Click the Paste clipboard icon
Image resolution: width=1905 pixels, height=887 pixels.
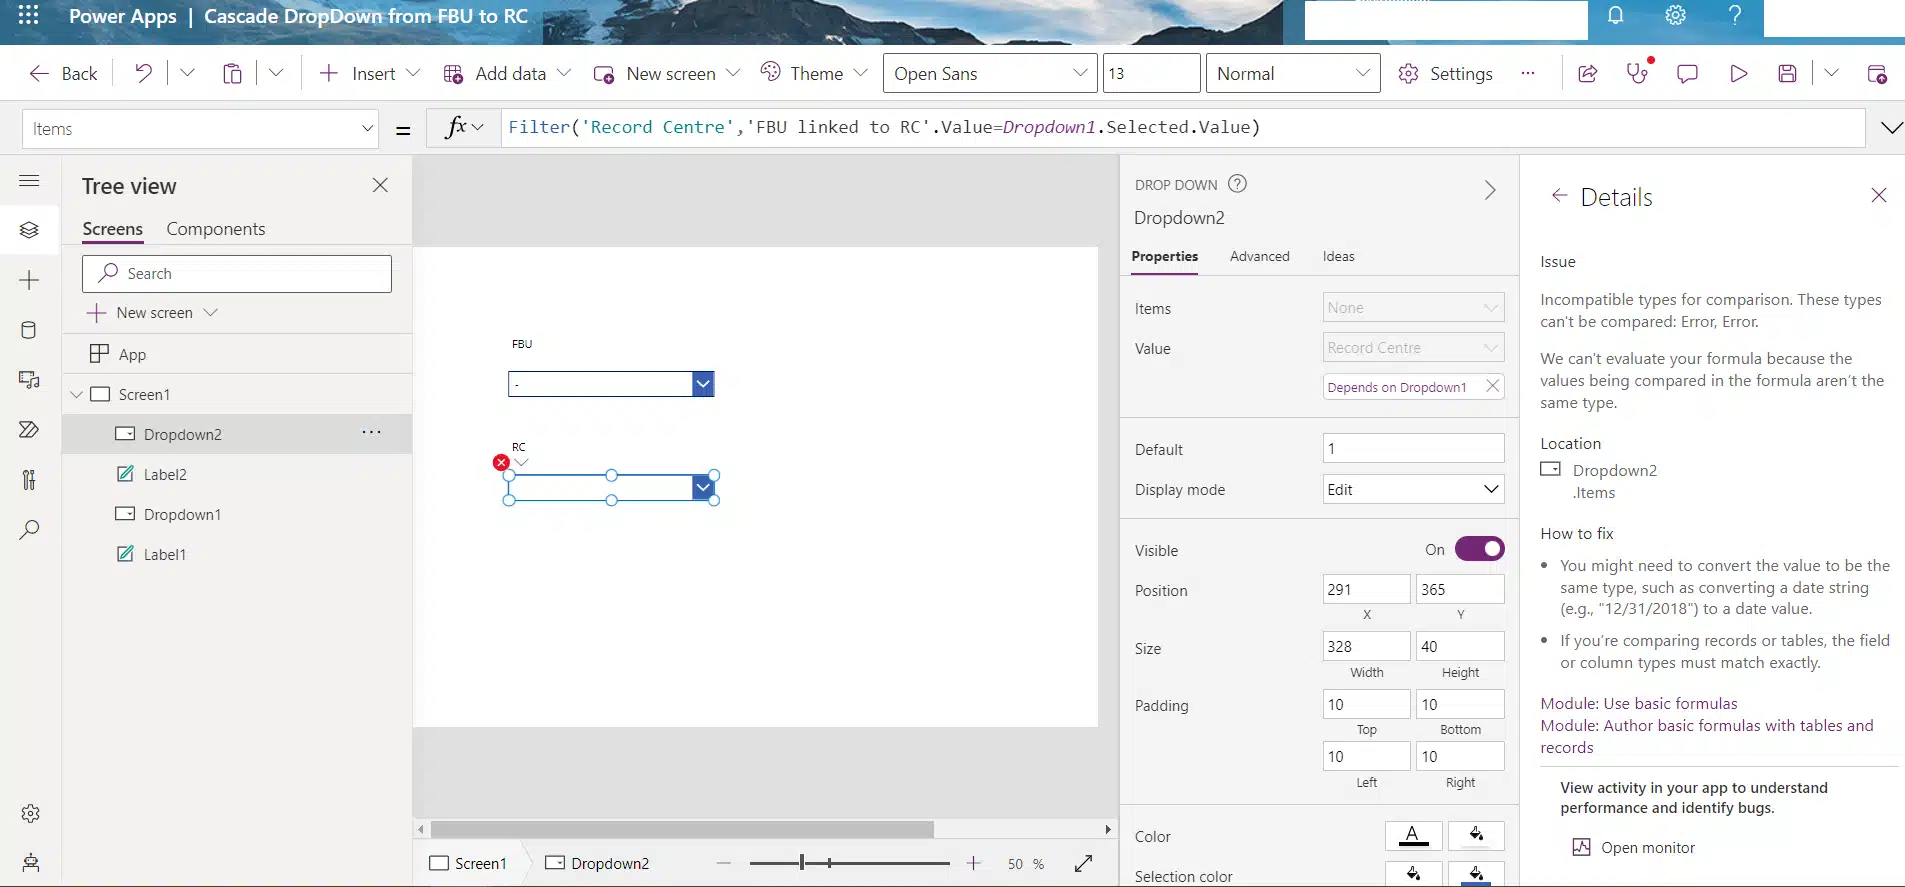tap(232, 73)
